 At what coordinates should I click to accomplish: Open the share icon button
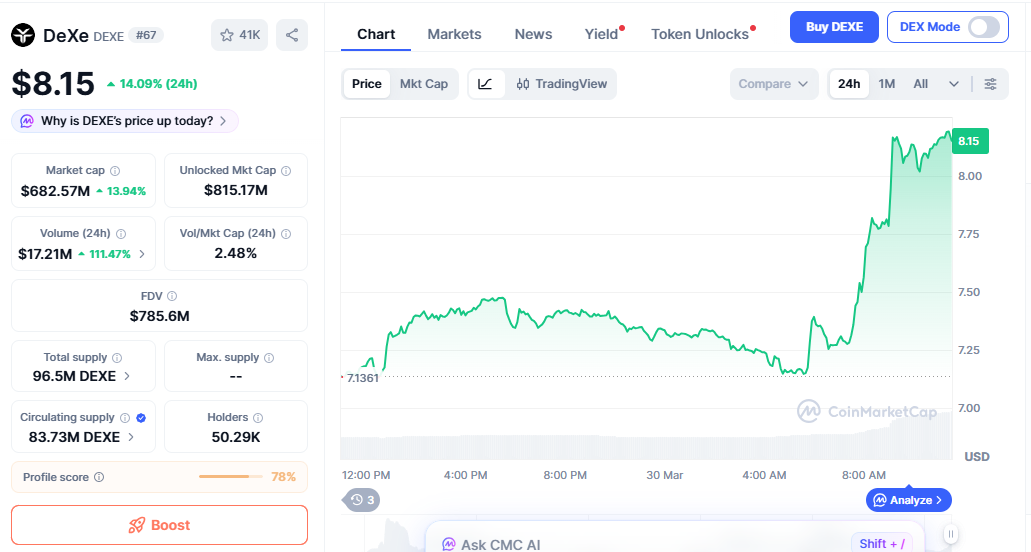tap(292, 35)
